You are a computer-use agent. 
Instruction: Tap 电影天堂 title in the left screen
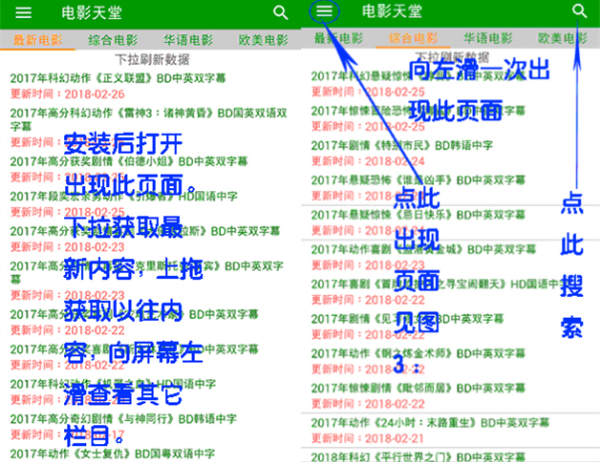click(92, 13)
